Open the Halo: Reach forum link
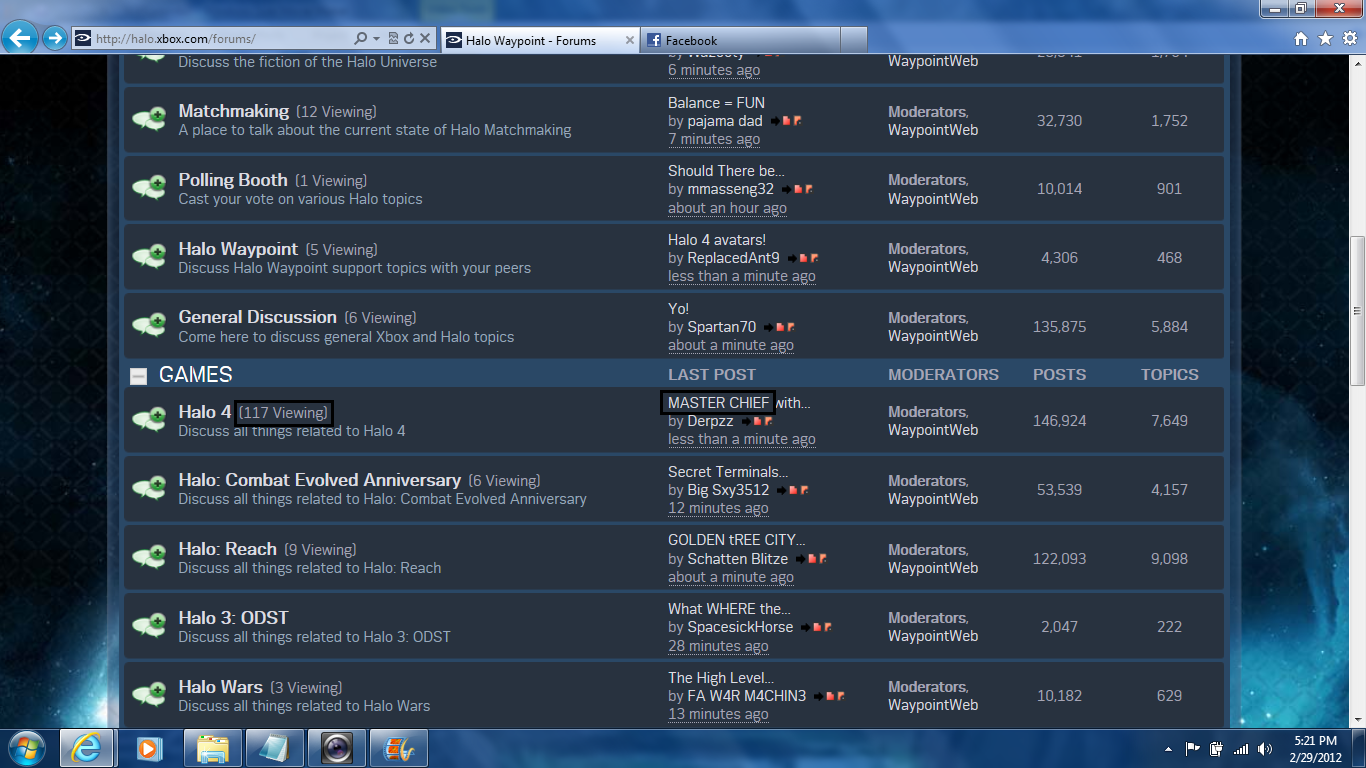Image resolution: width=1366 pixels, height=768 pixels. 227,549
